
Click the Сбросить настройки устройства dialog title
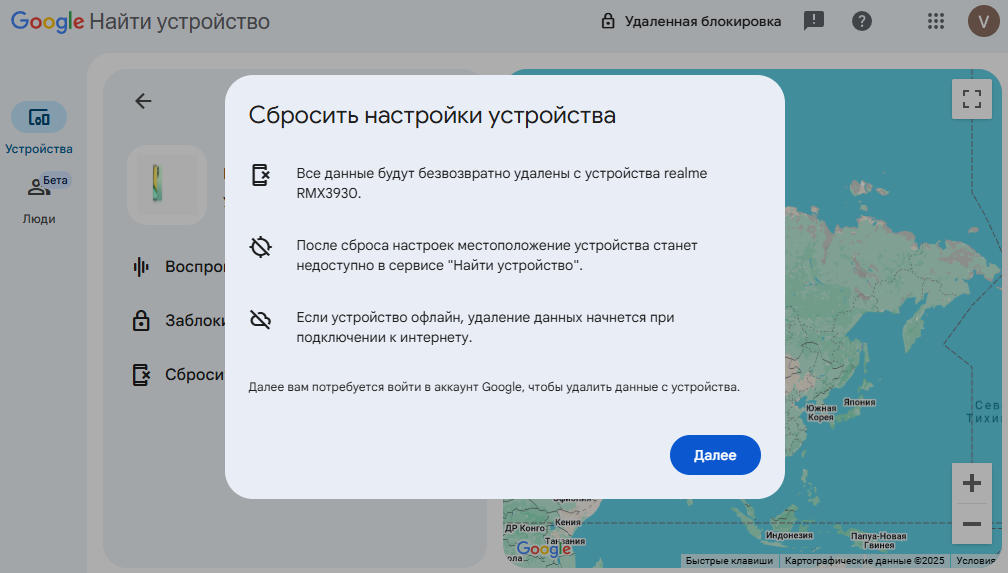tap(432, 115)
